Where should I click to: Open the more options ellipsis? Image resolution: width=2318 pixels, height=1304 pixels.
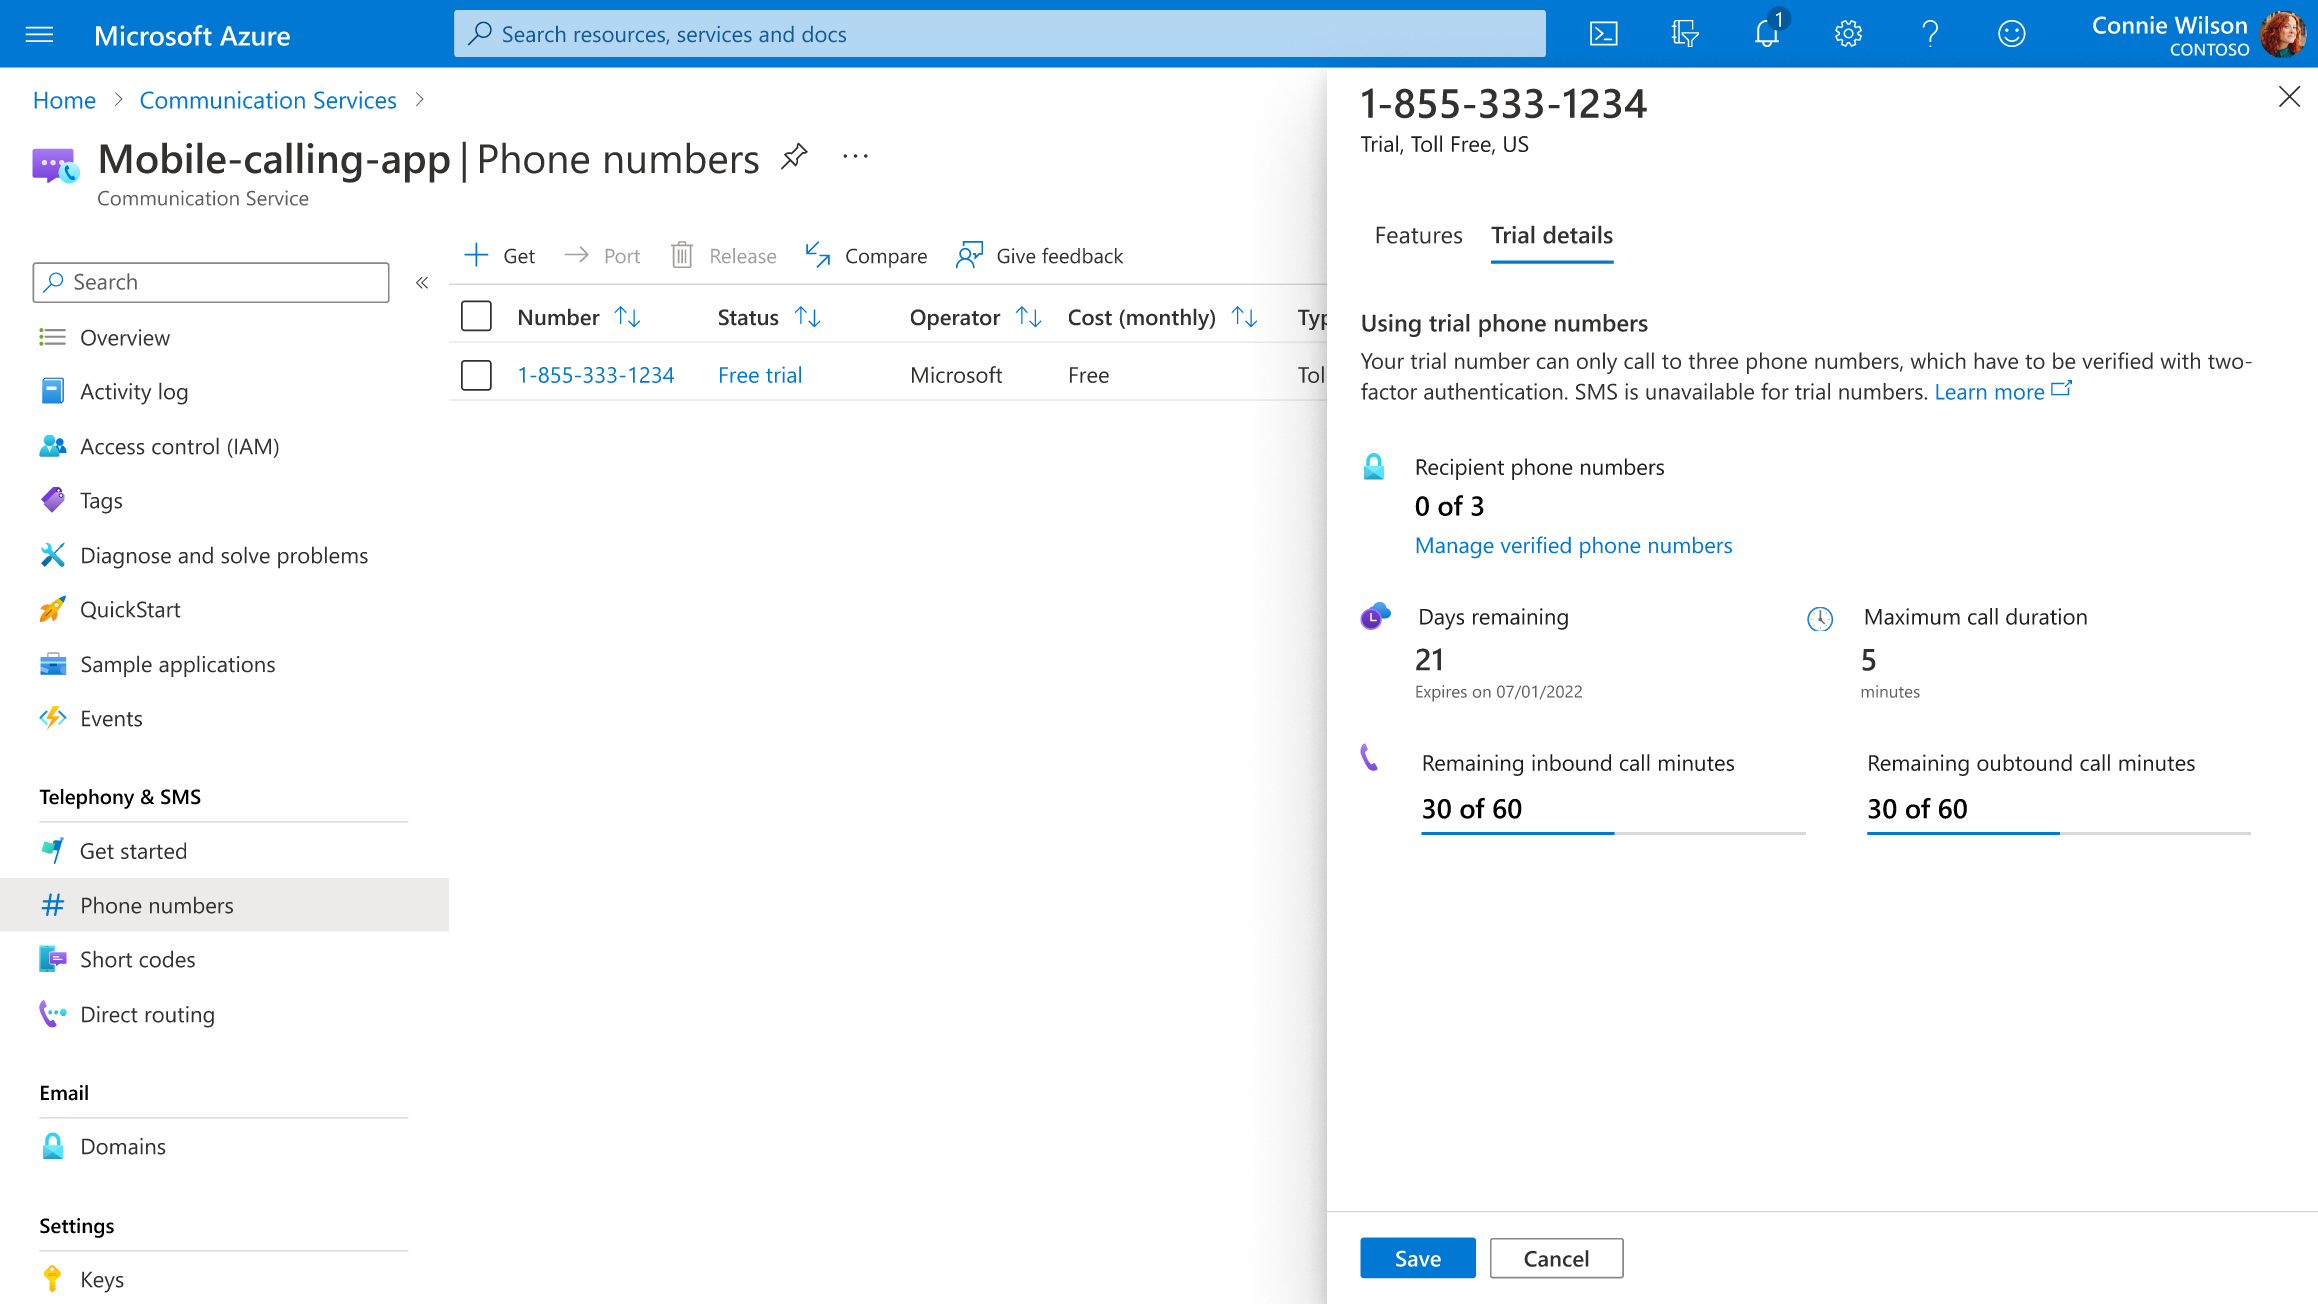[855, 157]
